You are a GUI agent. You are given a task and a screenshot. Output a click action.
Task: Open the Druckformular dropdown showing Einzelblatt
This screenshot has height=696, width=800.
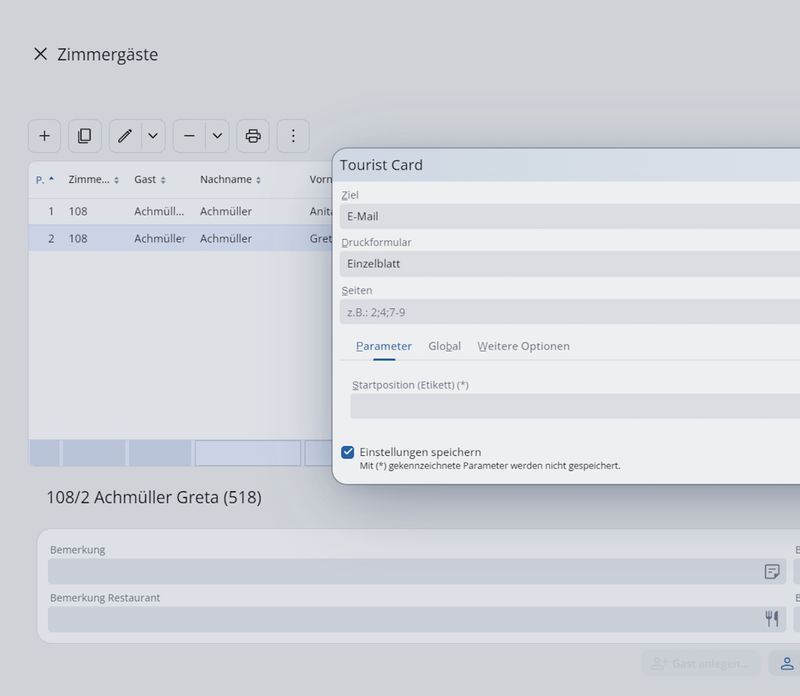[570, 264]
